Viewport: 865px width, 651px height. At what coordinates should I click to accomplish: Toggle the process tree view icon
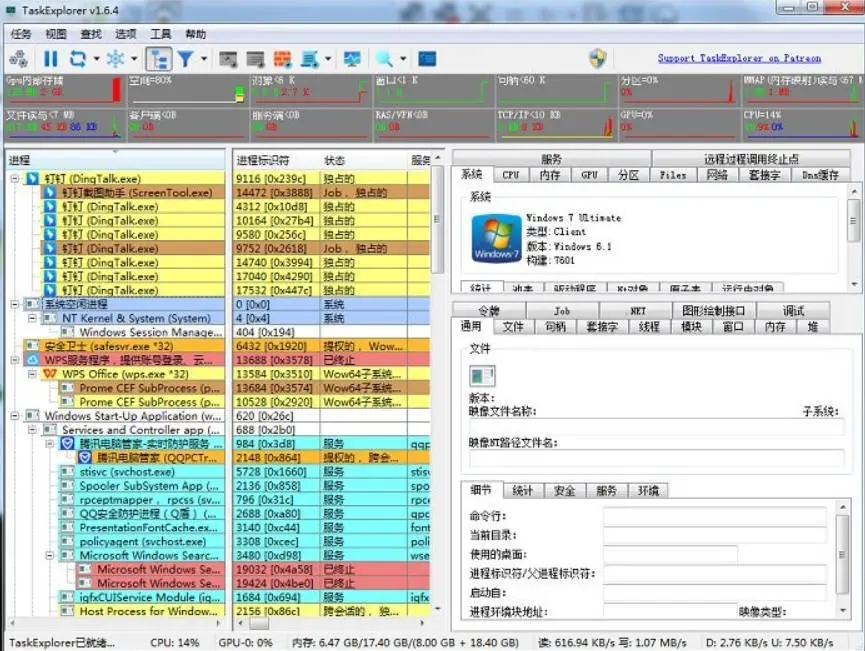click(156, 58)
